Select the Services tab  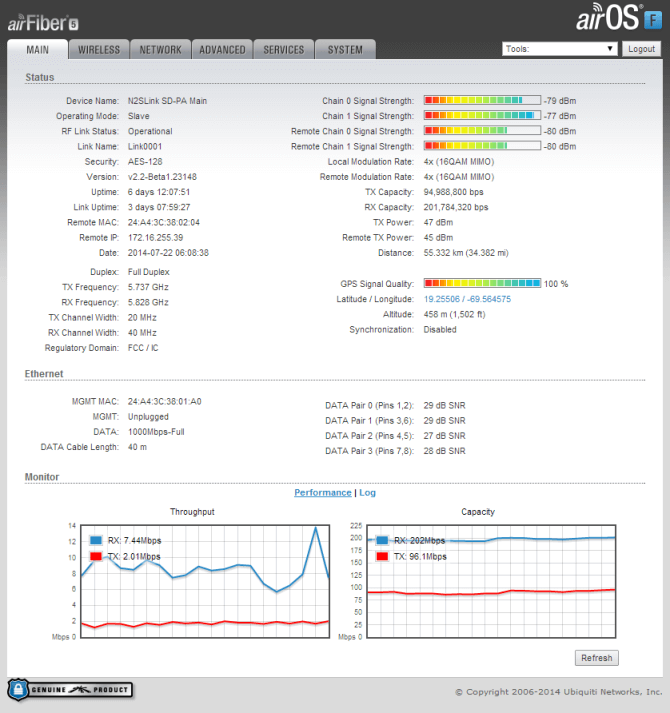(x=284, y=49)
